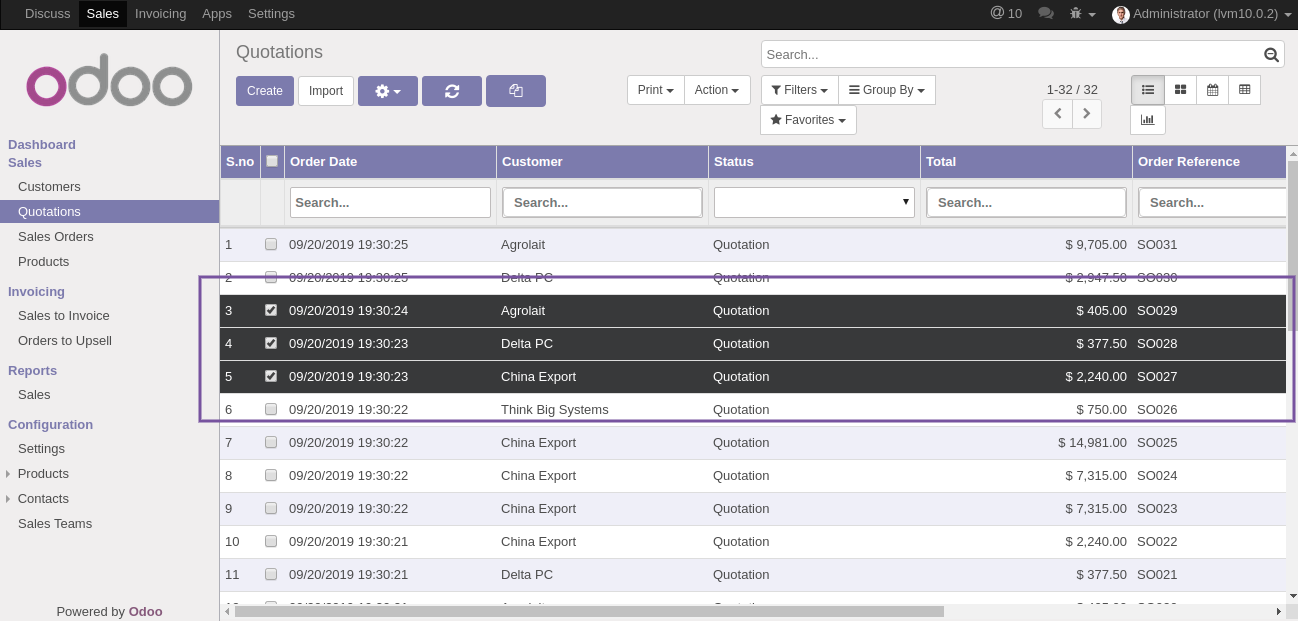The height and width of the screenshot is (621, 1298).
Task: Open the pivot table view icon
Action: (1244, 90)
